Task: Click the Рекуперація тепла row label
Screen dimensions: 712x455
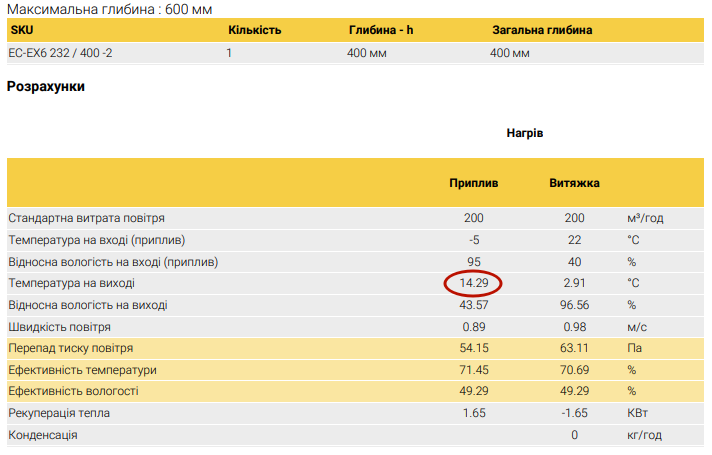Action: (59, 413)
